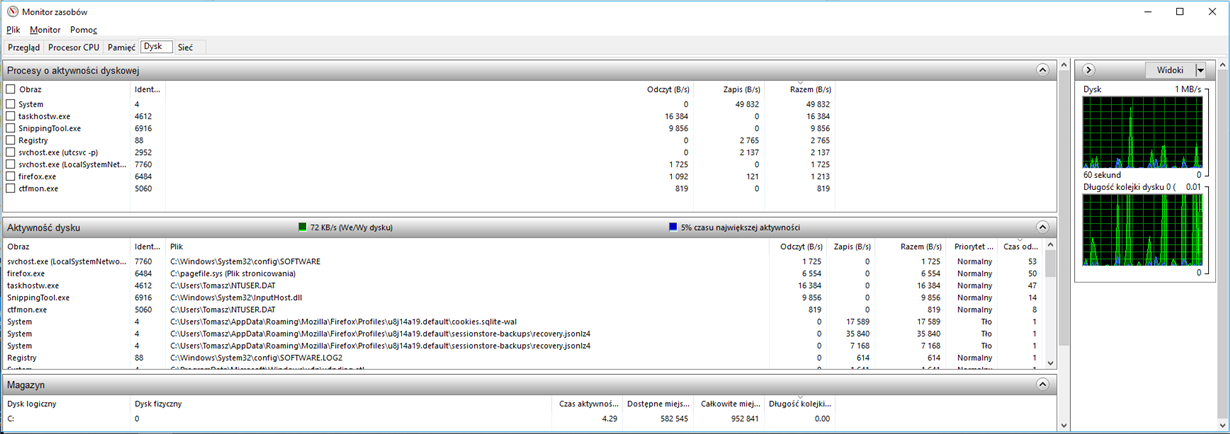Check the ctfmon.exe process checkbox
Image resolution: width=1230 pixels, height=434 pixels.
click(11, 188)
